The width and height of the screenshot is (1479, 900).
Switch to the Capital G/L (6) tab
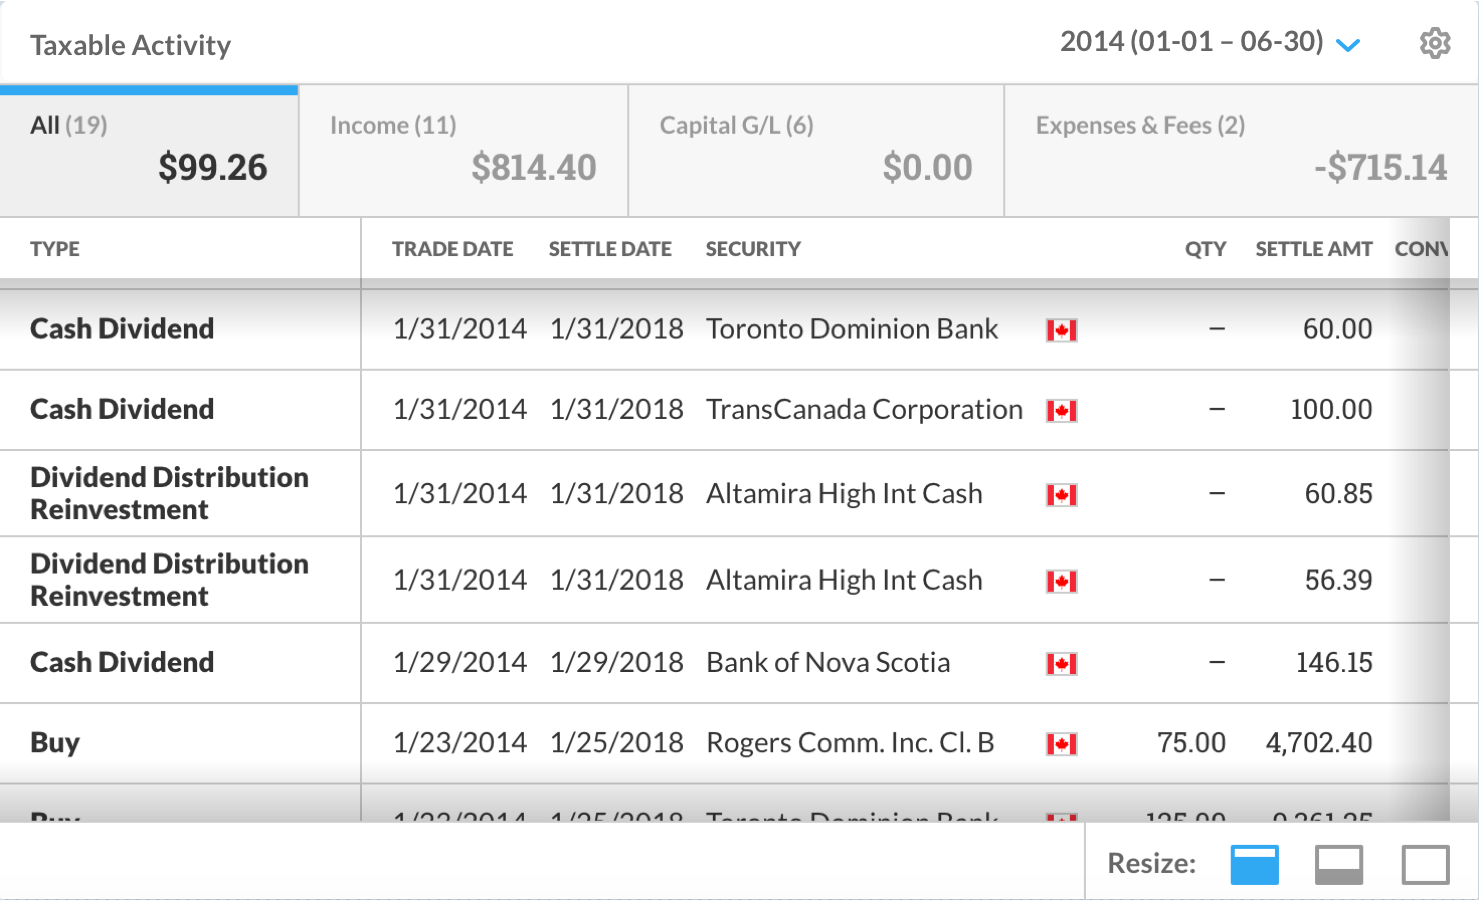815,150
